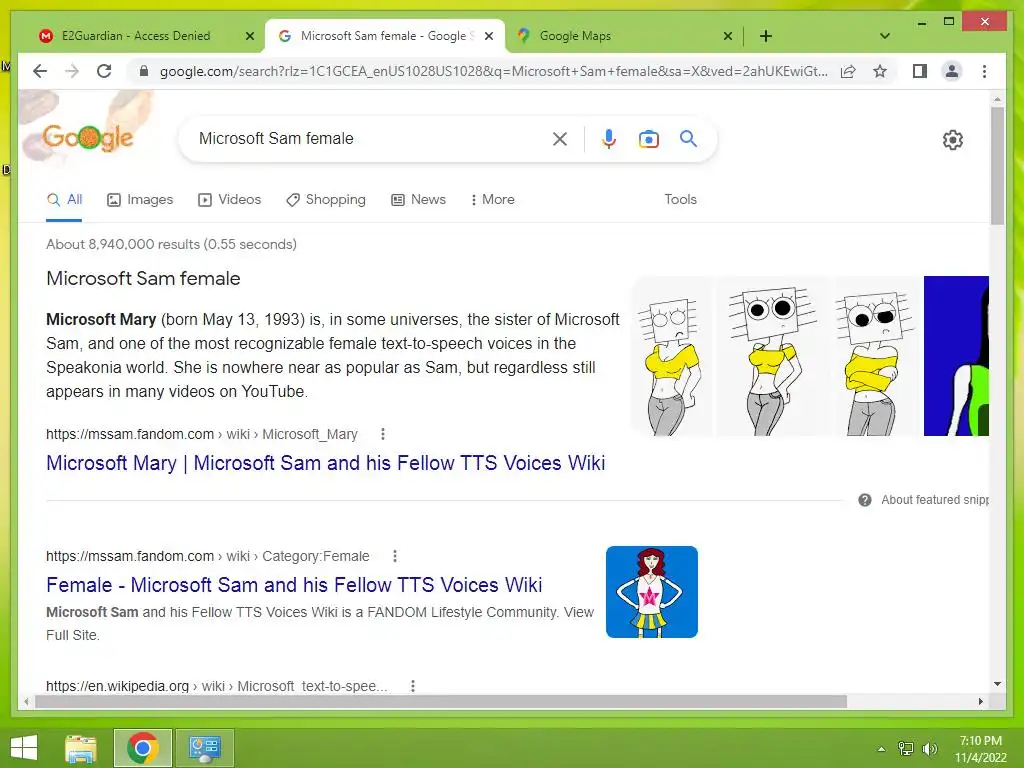Screen dimensions: 1024x768
Task: Open the Female category result thumbnail
Action: coord(652,592)
